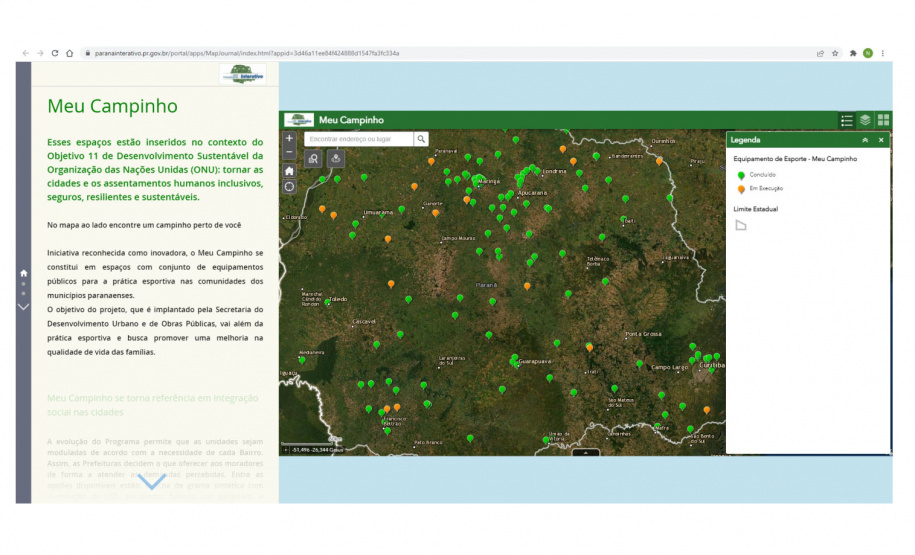Open browser home page icon
Image resolution: width=915 pixels, height=555 pixels.
[x=69, y=53]
